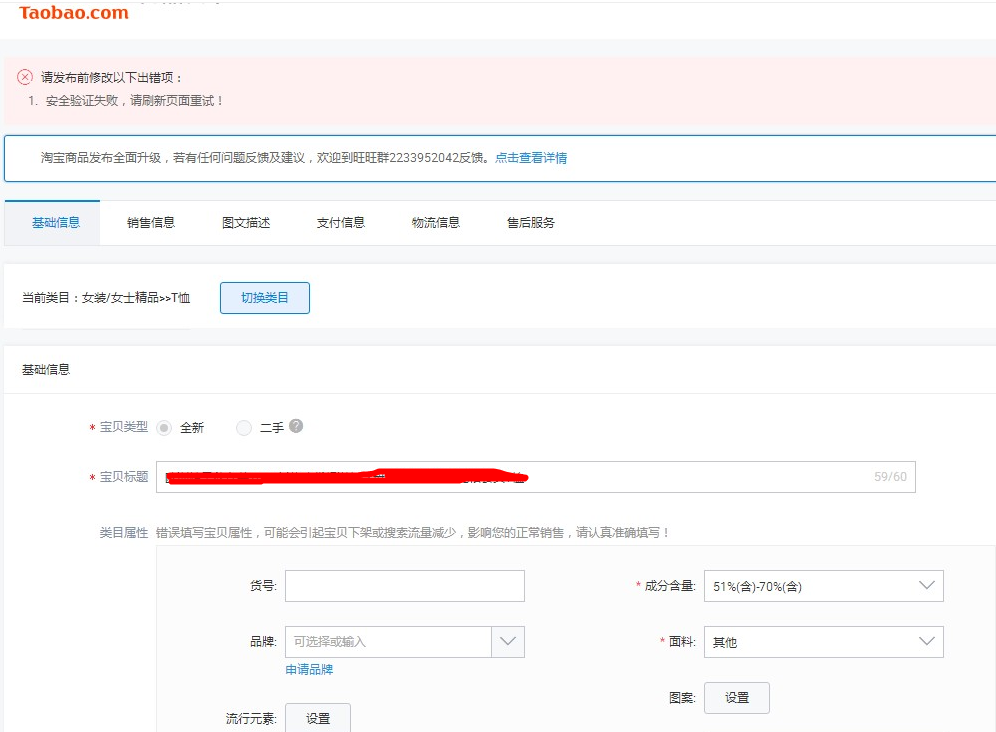Open the 图文描述 tab
Viewport: 996px width, 732px height.
pyautogui.click(x=246, y=223)
